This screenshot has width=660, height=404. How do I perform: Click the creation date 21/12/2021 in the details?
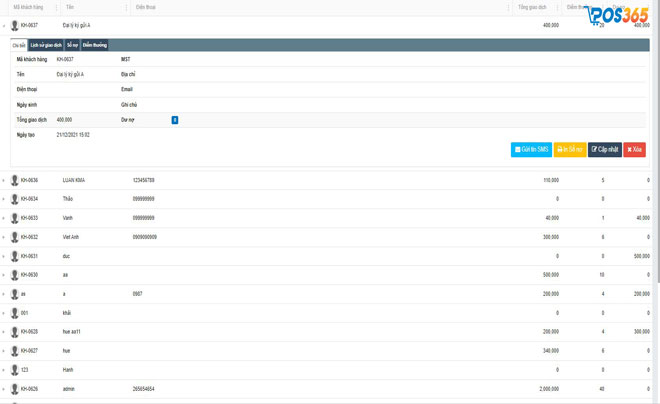pyautogui.click(x=73, y=135)
